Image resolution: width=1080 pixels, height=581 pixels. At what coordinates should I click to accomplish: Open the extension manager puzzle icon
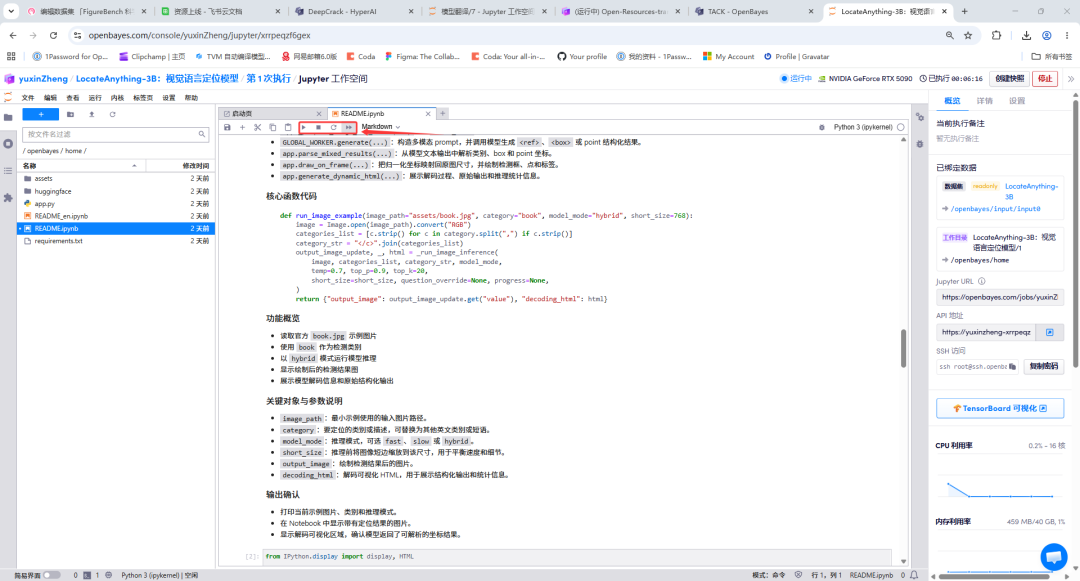pos(8,198)
